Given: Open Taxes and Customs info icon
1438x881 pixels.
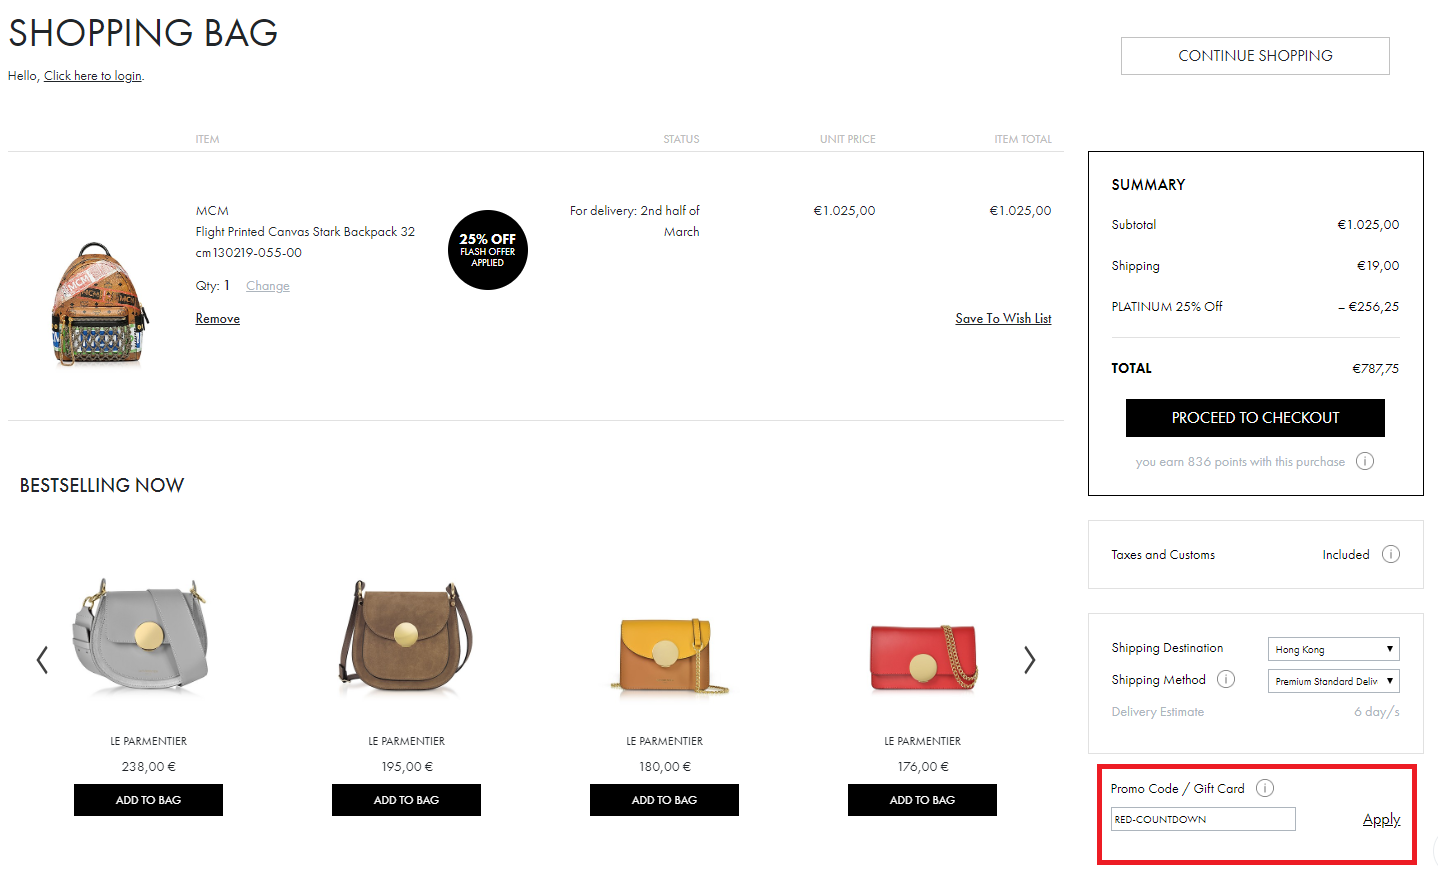Looking at the screenshot, I should click(1391, 554).
